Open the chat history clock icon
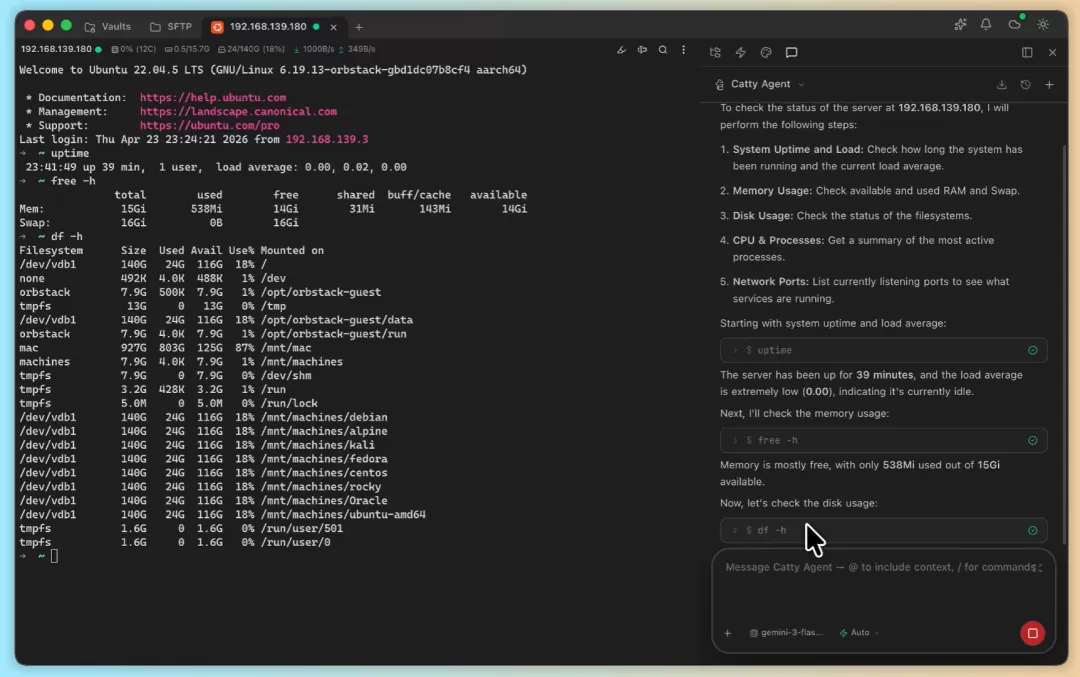The height and width of the screenshot is (677, 1080). (1026, 85)
